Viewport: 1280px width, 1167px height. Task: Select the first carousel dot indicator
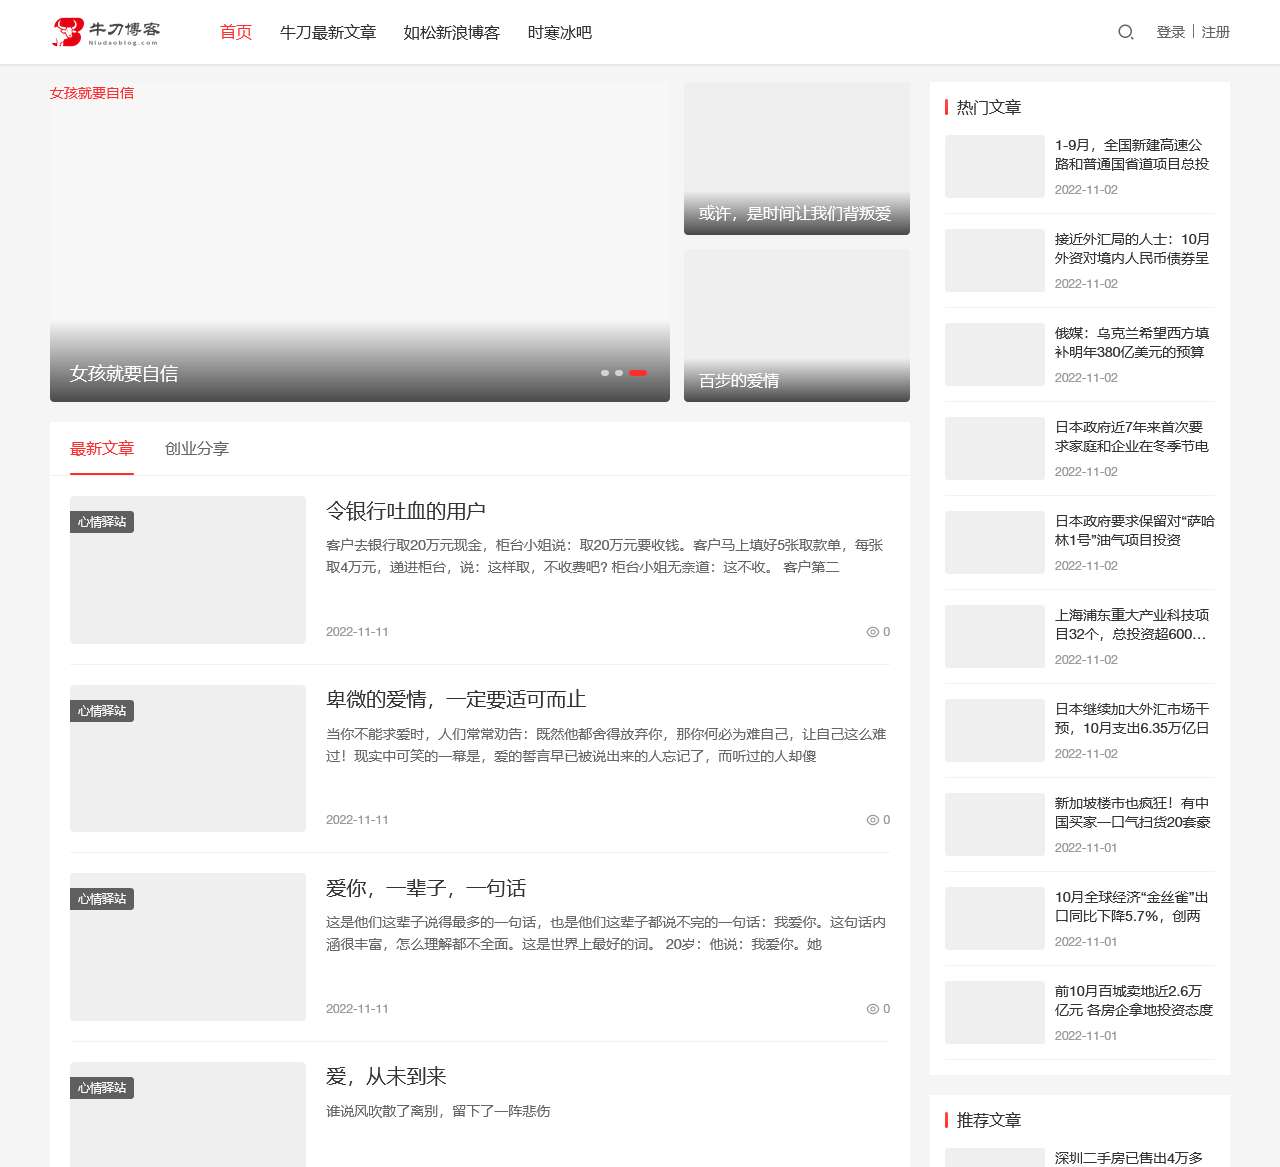coord(605,373)
